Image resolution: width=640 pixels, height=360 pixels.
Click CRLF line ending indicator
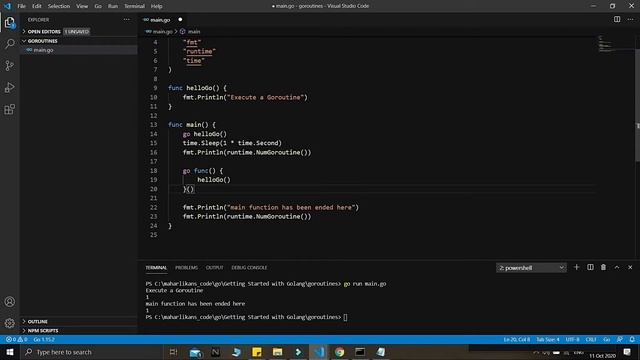[x=591, y=339]
